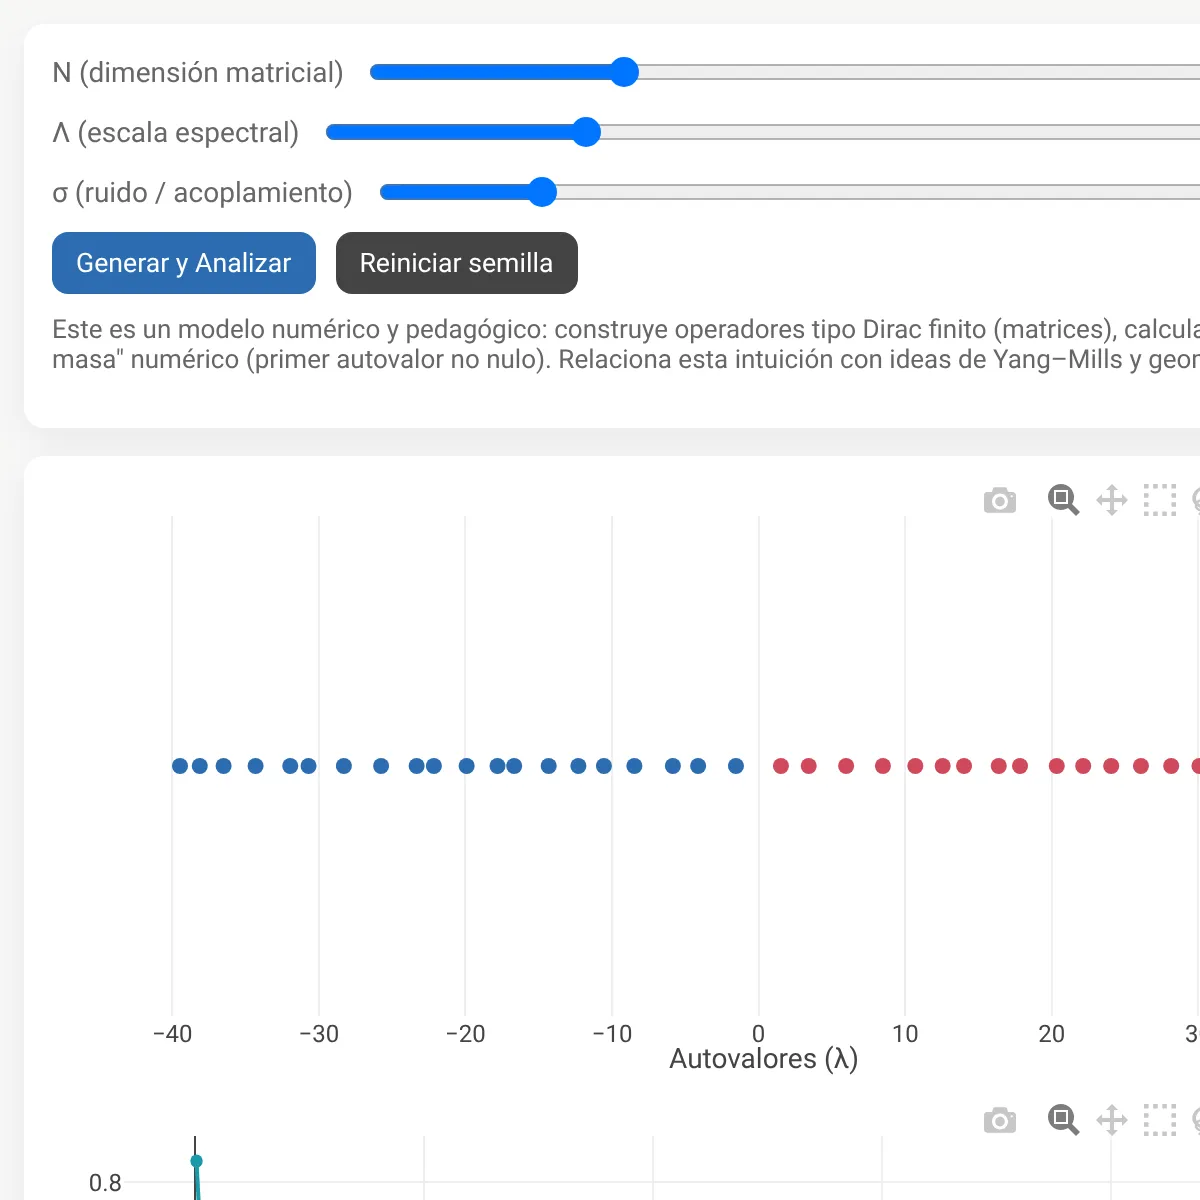1200x1200 pixels.
Task: Click camera icon on lower chart toolbar
Action: 1000,1120
